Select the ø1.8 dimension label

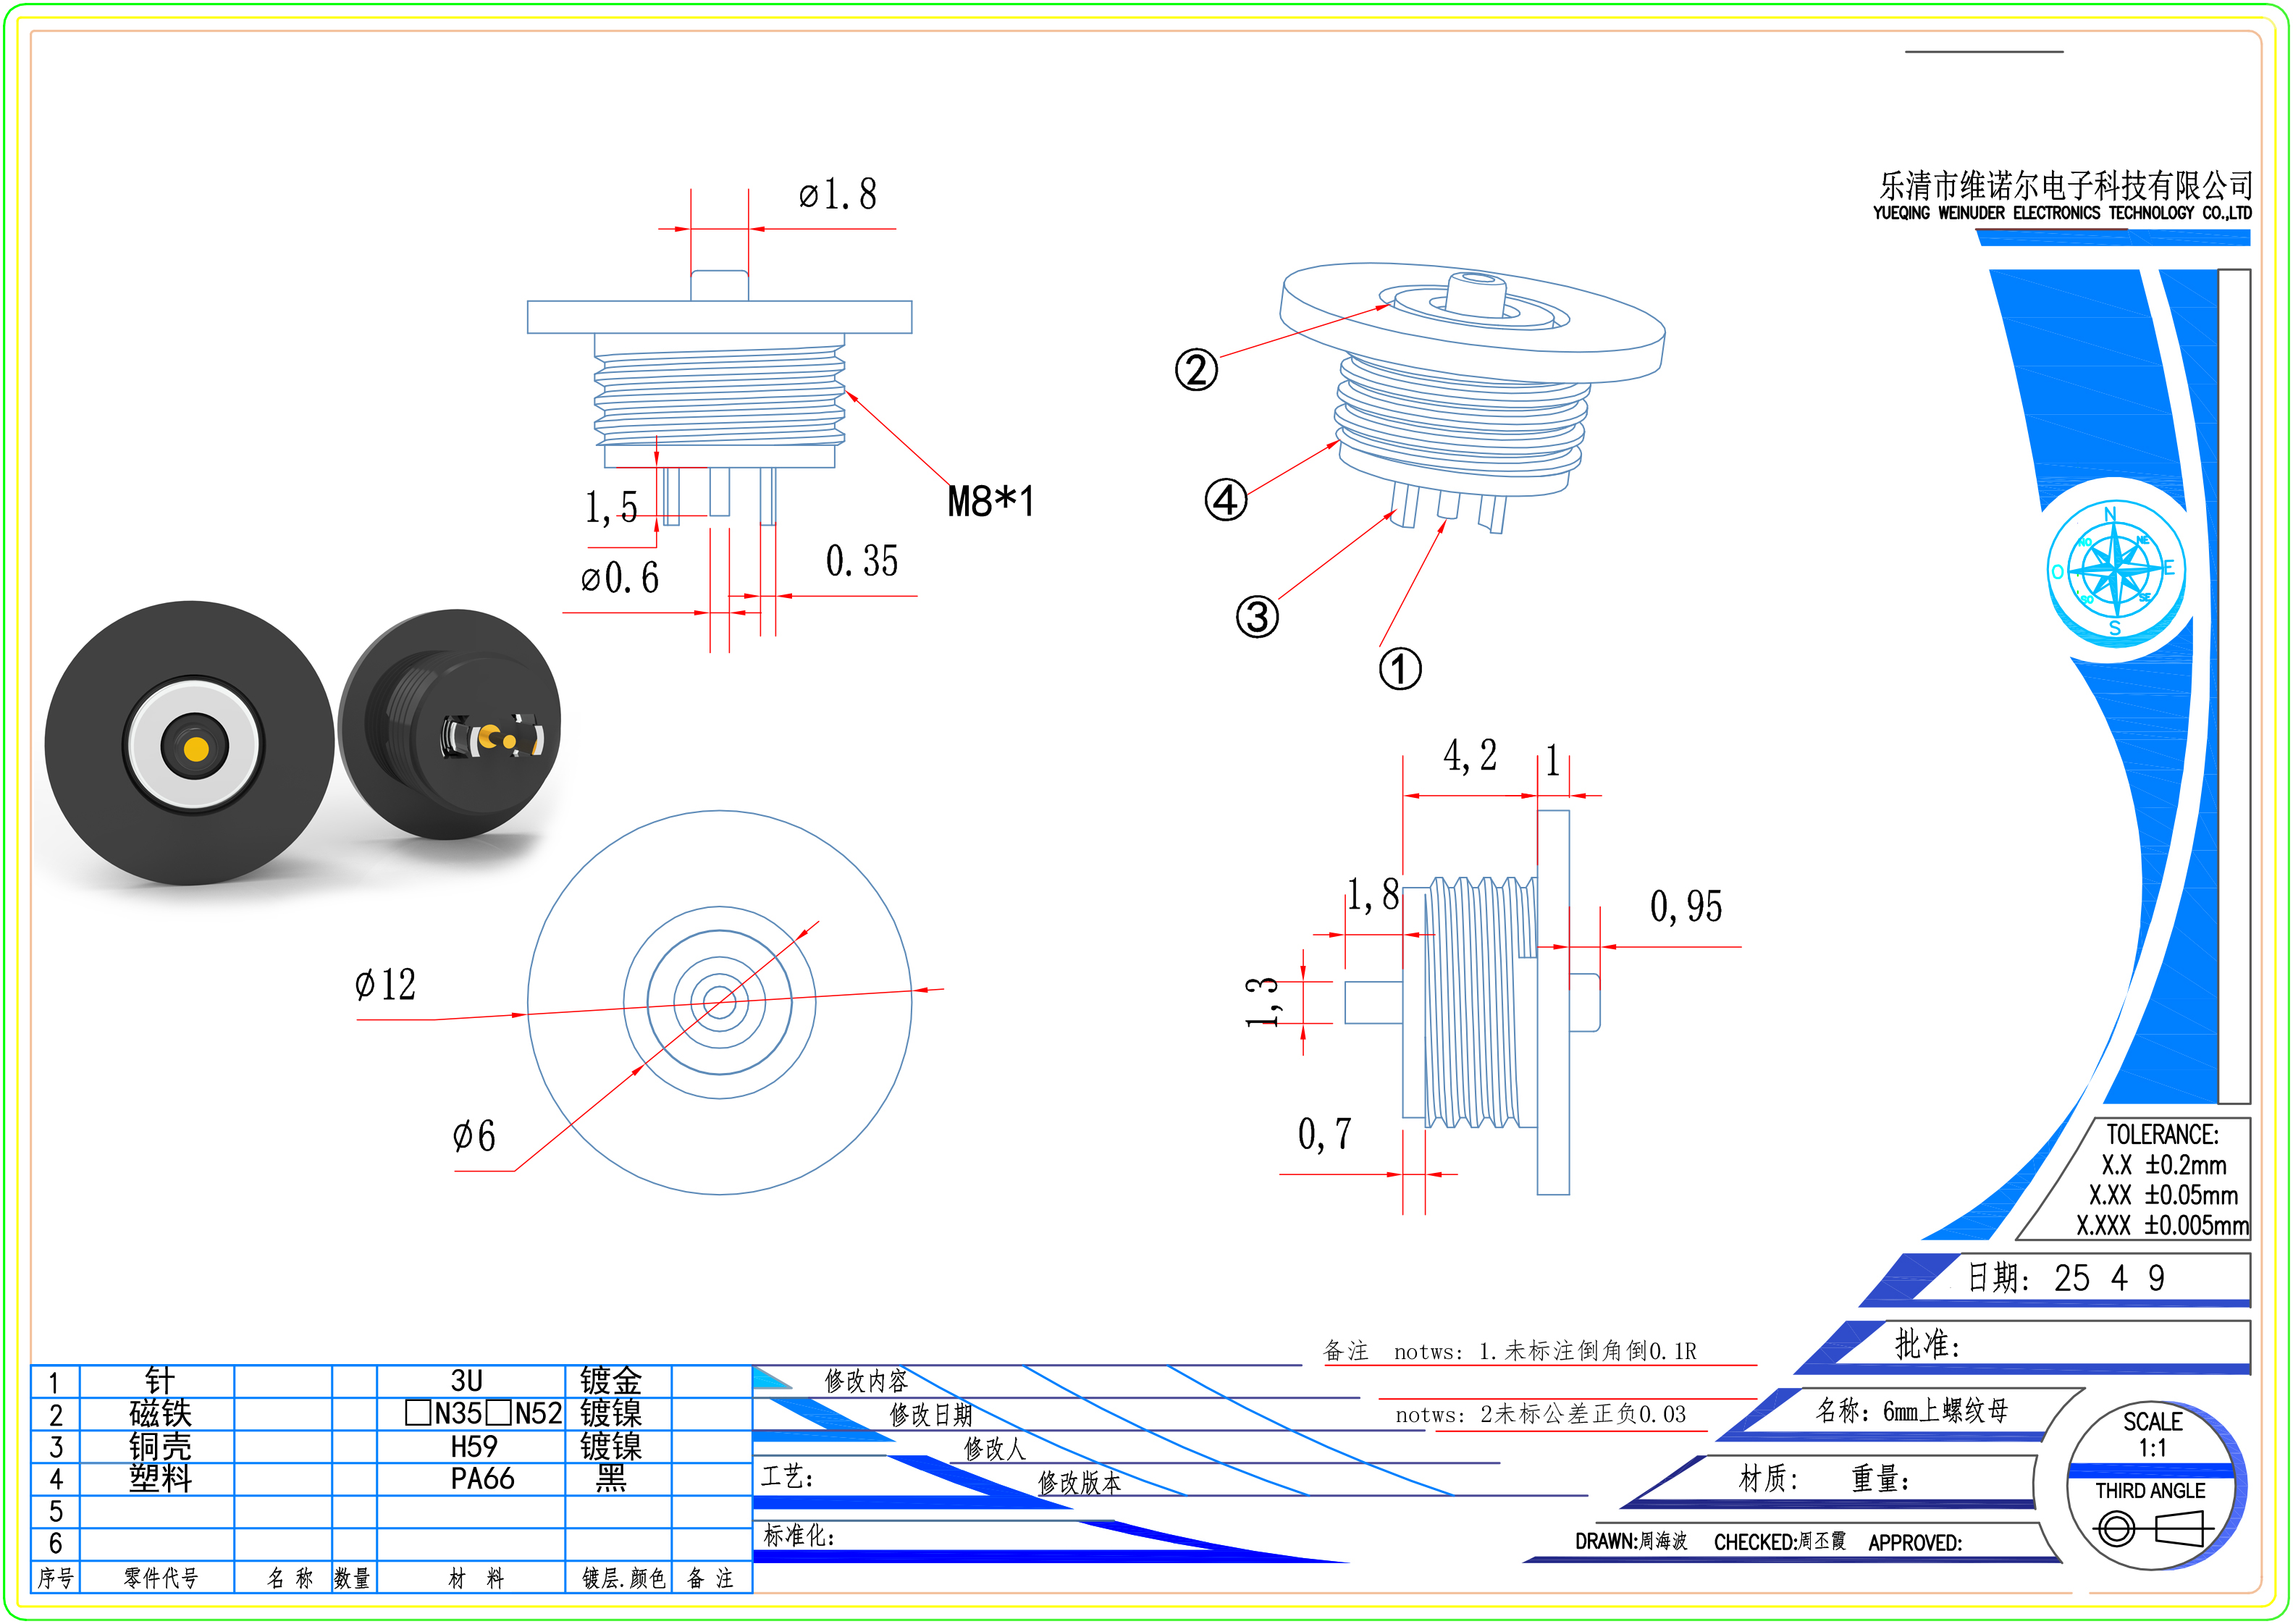tap(838, 194)
